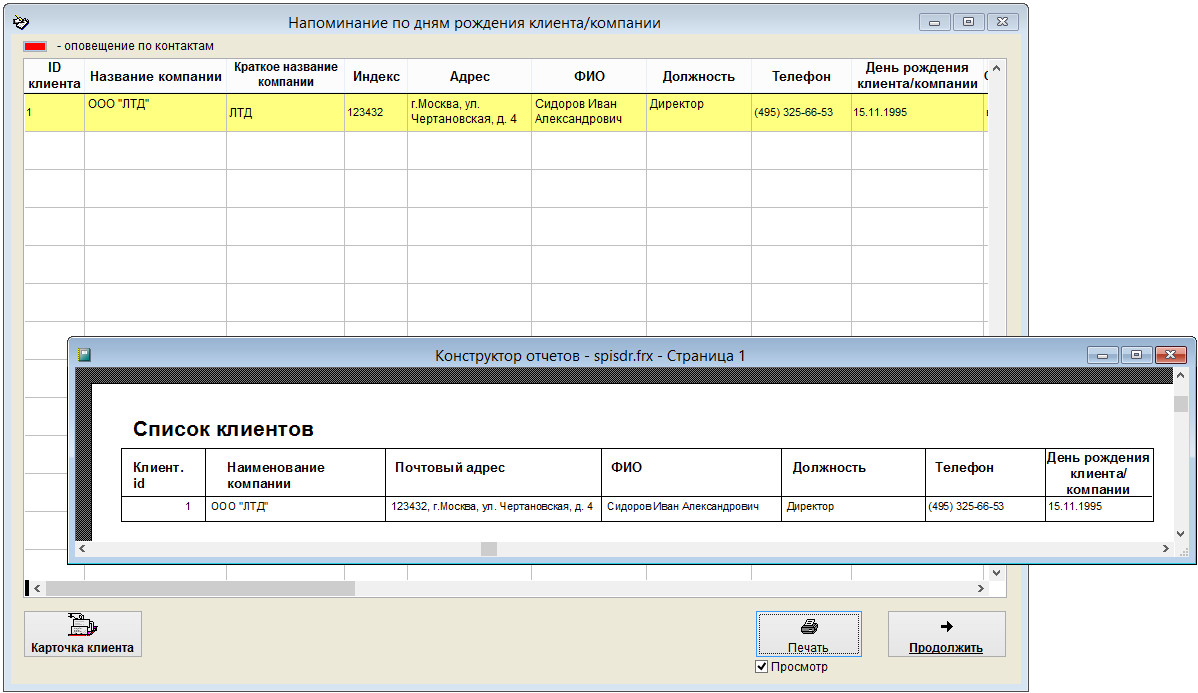
Task: Click the Телефон column header in grid
Action: click(x=801, y=76)
